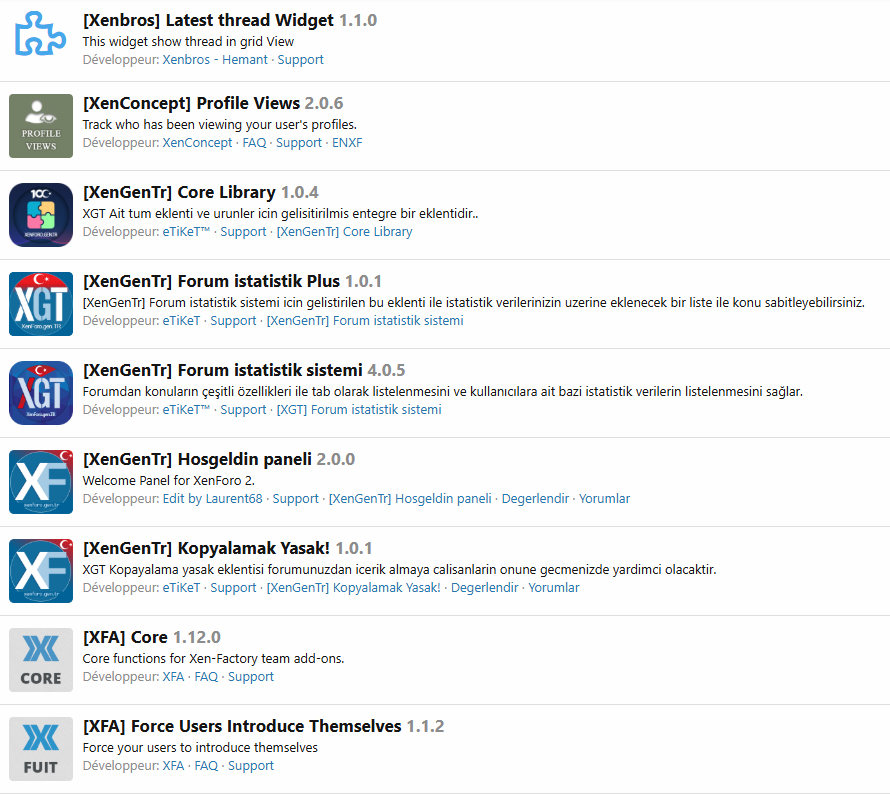Visit developer Xenbros - Hemant link
890x794 pixels.
[x=215, y=60]
